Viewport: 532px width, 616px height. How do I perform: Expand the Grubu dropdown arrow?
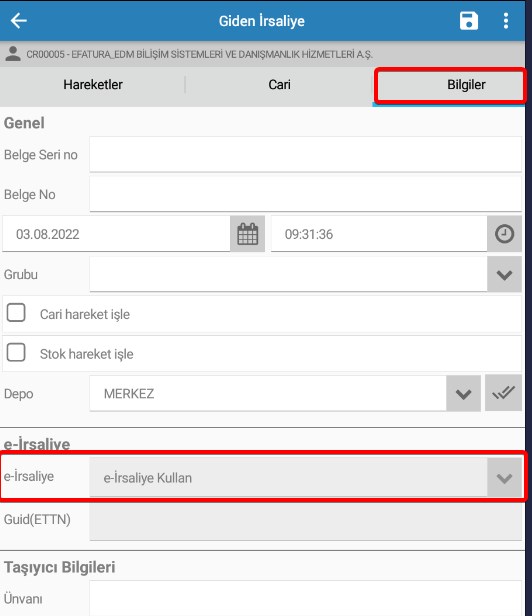(x=504, y=274)
